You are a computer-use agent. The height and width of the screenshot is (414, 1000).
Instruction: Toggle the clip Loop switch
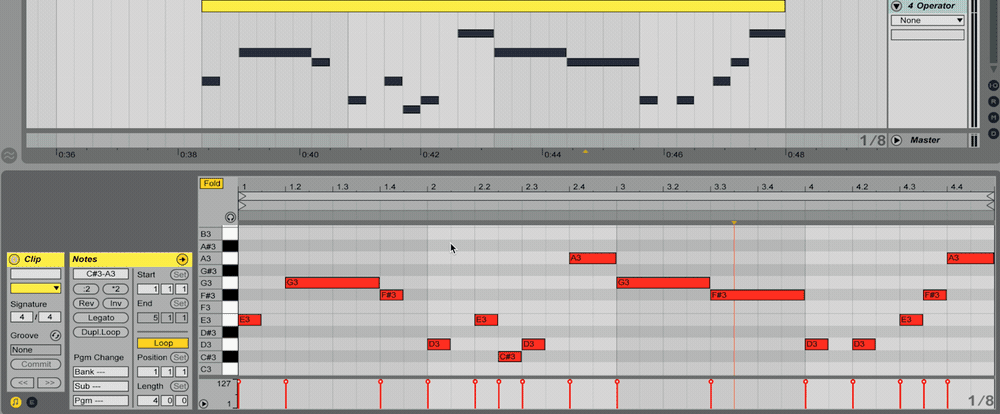coord(163,343)
